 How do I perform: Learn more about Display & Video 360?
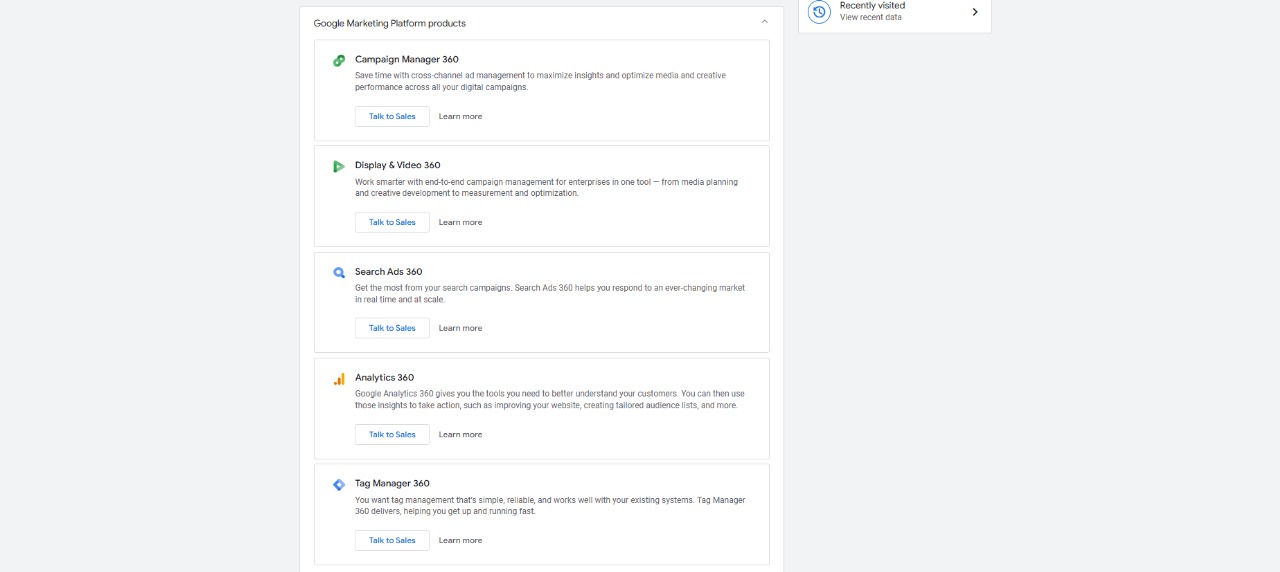tap(460, 222)
